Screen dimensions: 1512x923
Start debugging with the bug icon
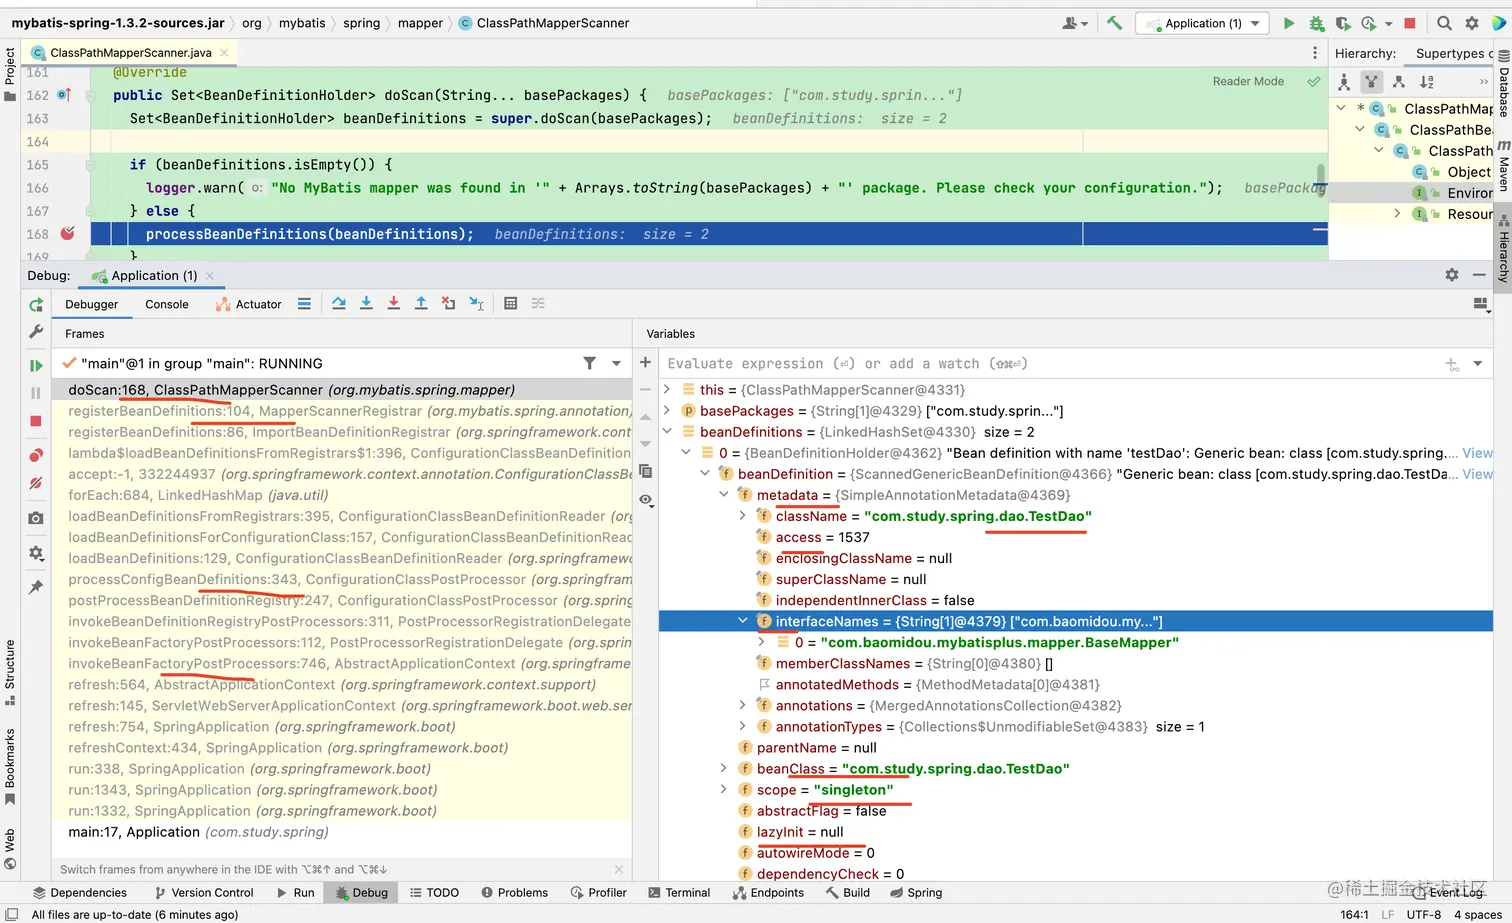[1316, 23]
